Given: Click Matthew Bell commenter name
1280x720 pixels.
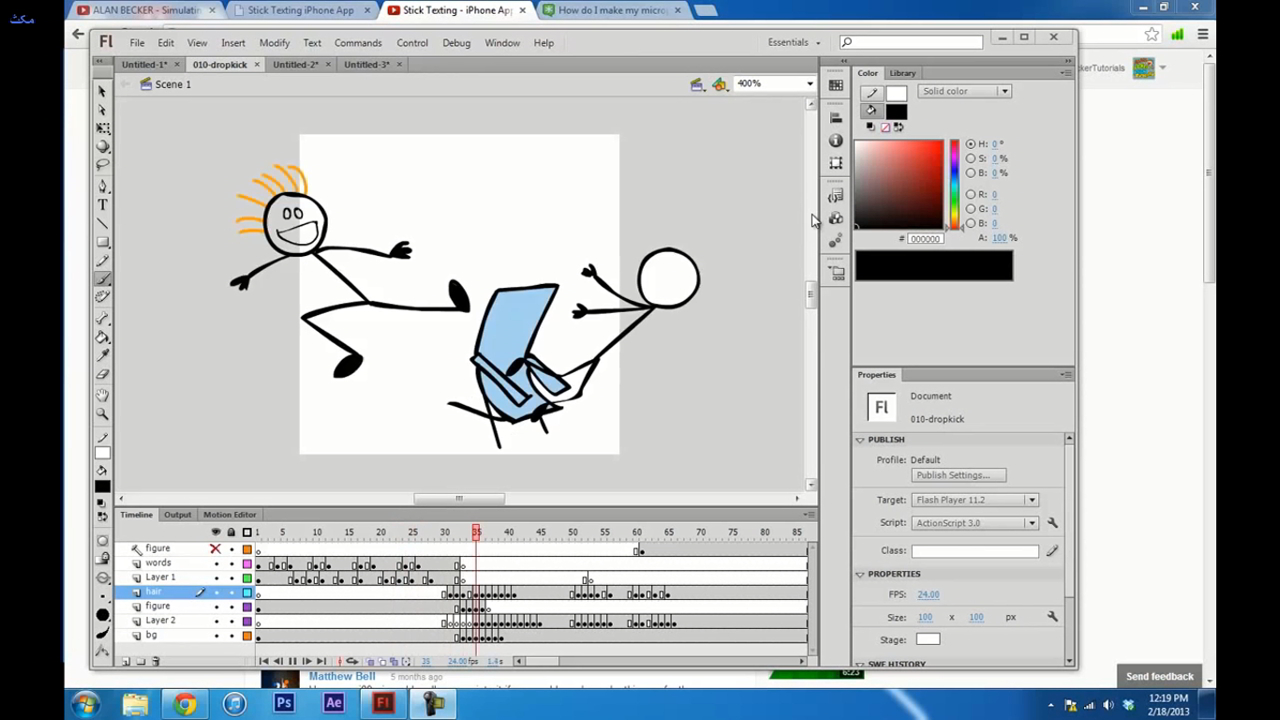Looking at the screenshot, I should (342, 677).
